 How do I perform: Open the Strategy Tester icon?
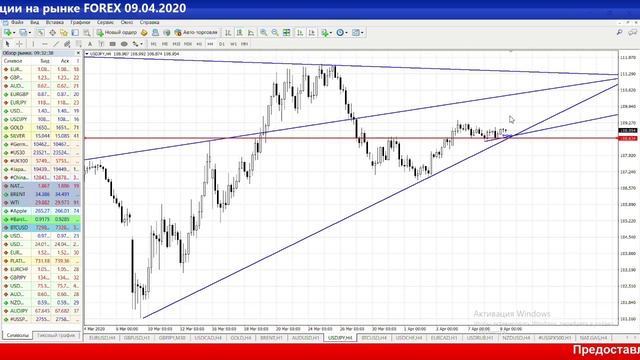pos(87,32)
